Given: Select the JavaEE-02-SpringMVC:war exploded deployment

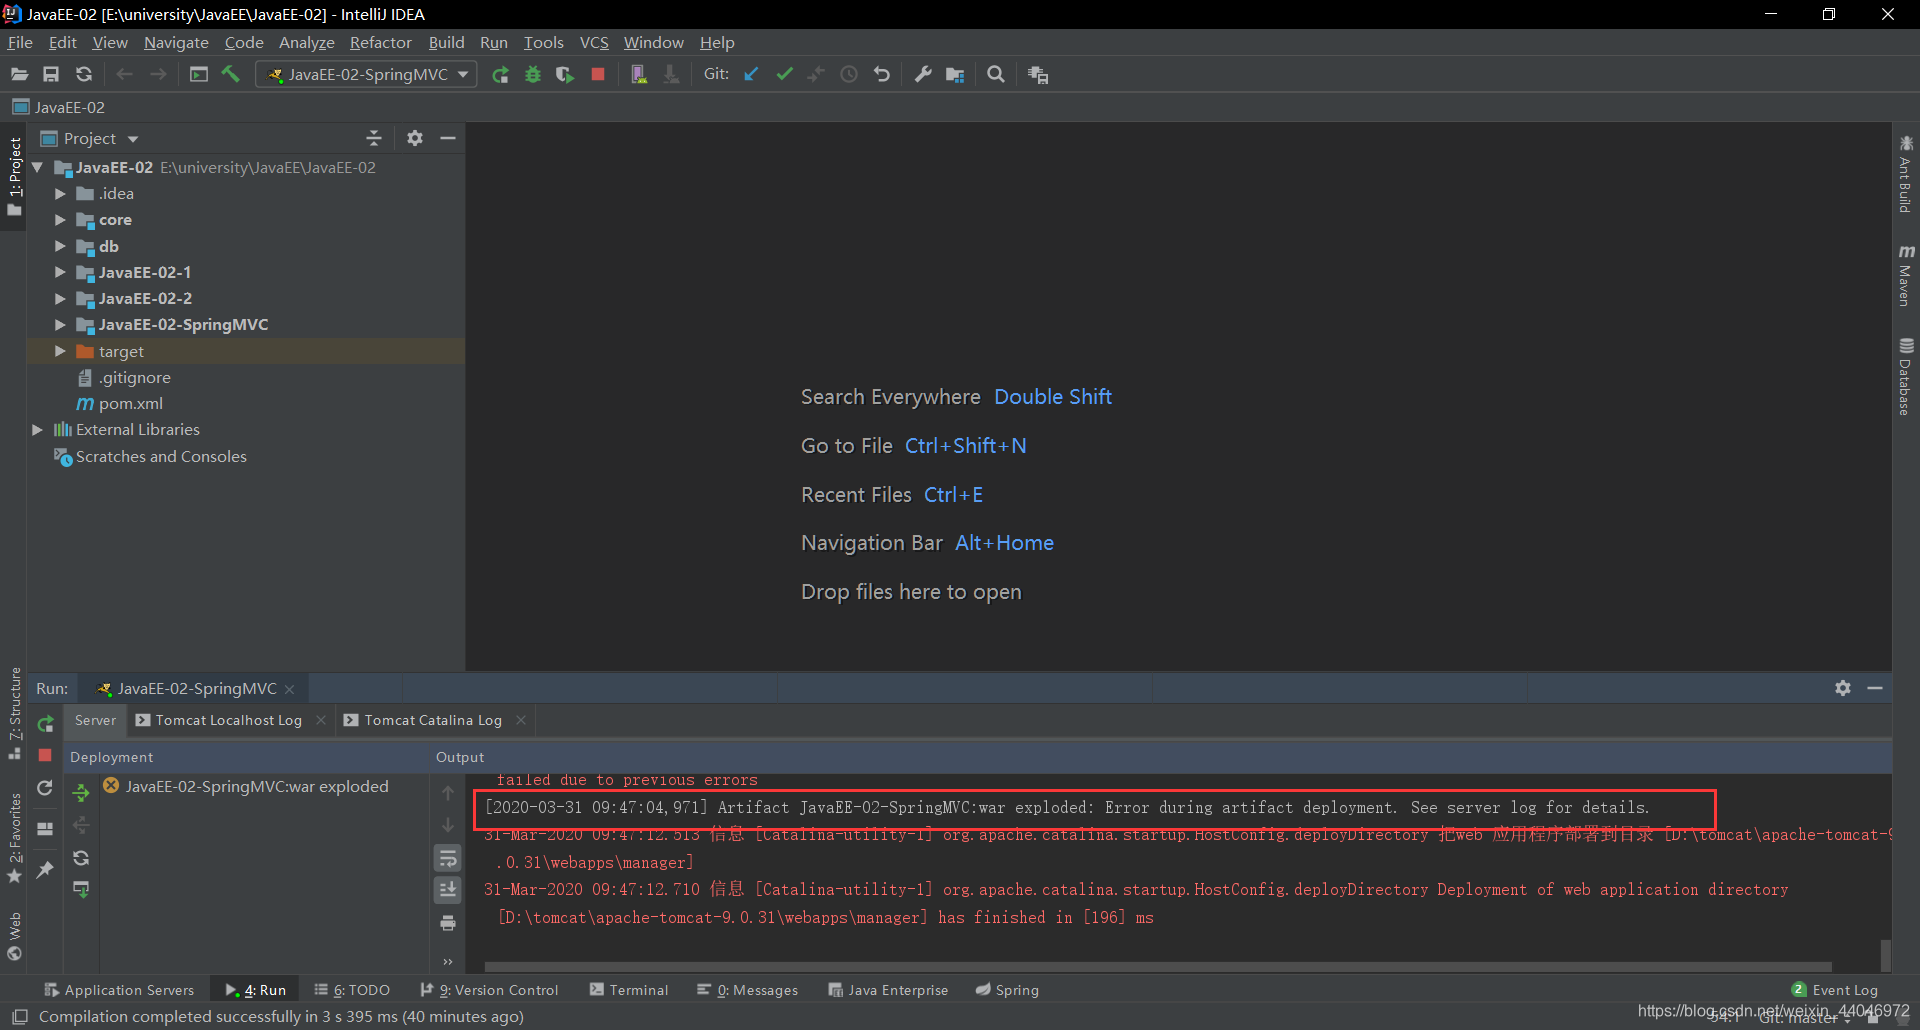Looking at the screenshot, I should point(256,786).
